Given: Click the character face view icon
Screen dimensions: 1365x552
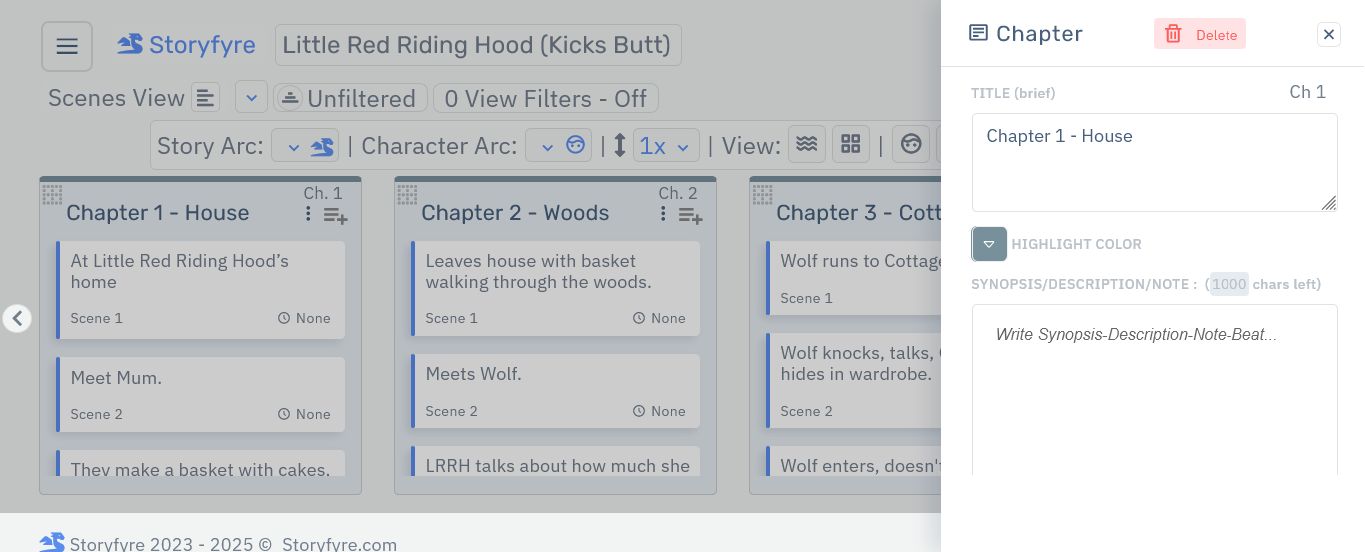Looking at the screenshot, I should click(910, 145).
